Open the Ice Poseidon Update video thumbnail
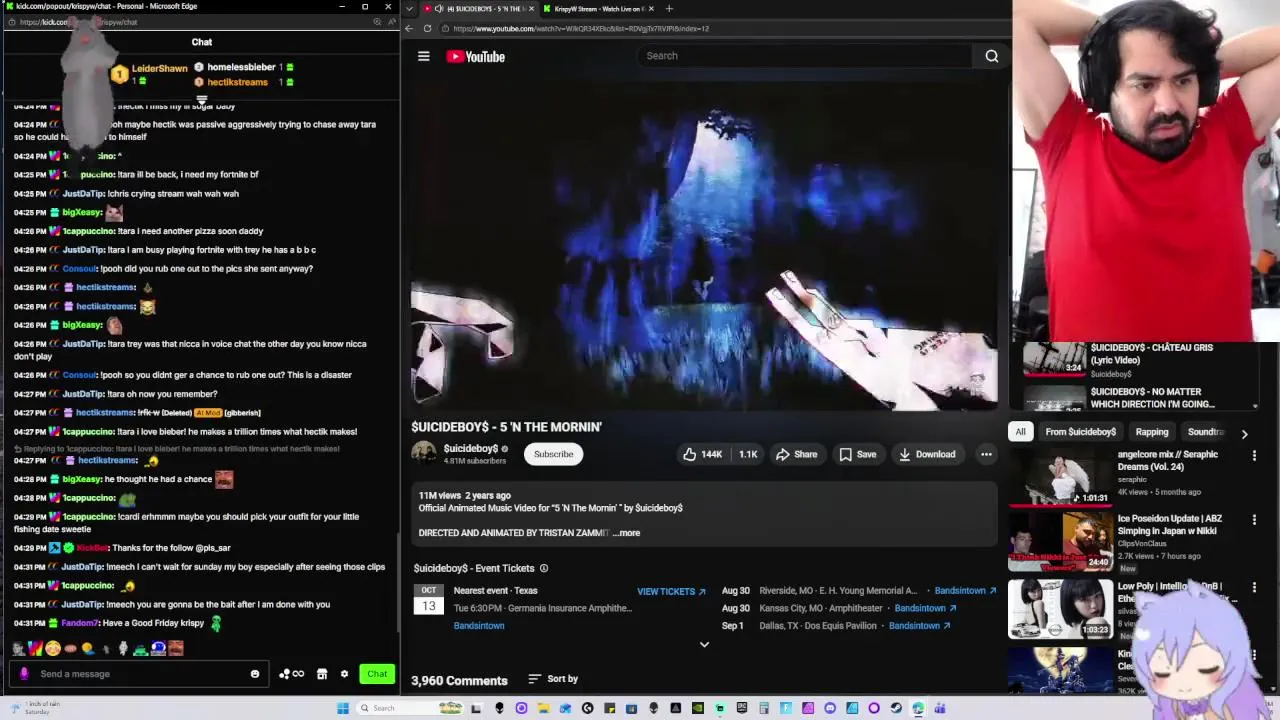 pos(1060,541)
